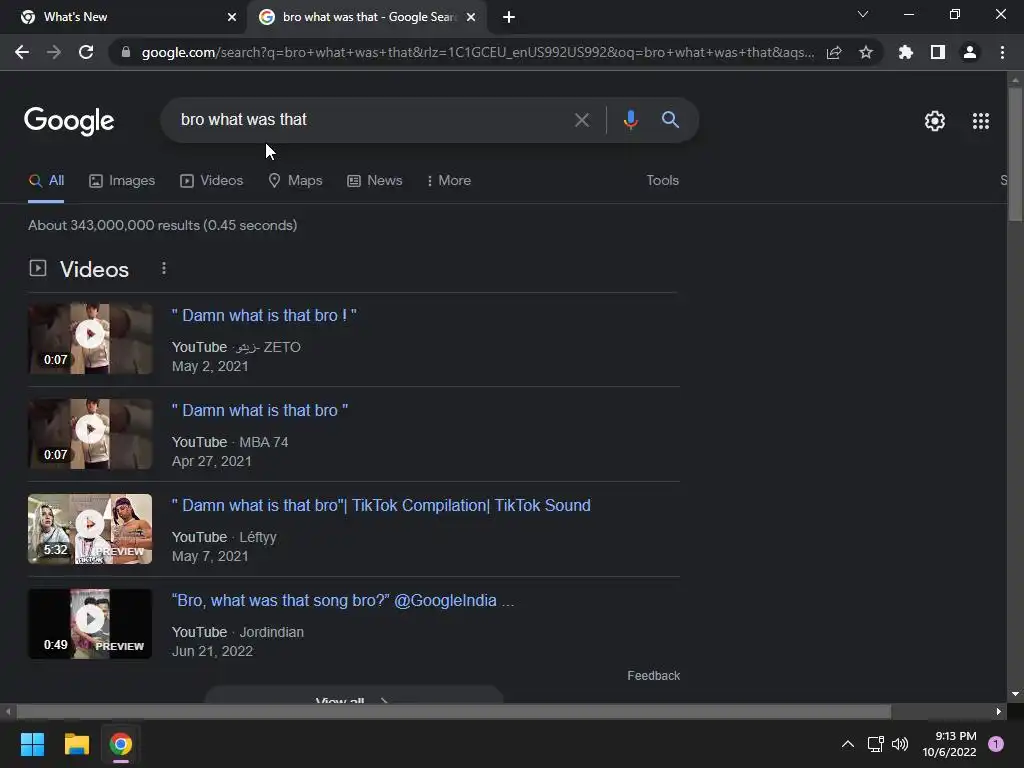This screenshot has height=768, width=1024.
Task: Click the horizontal scrollbar thumb
Action: (x=453, y=711)
